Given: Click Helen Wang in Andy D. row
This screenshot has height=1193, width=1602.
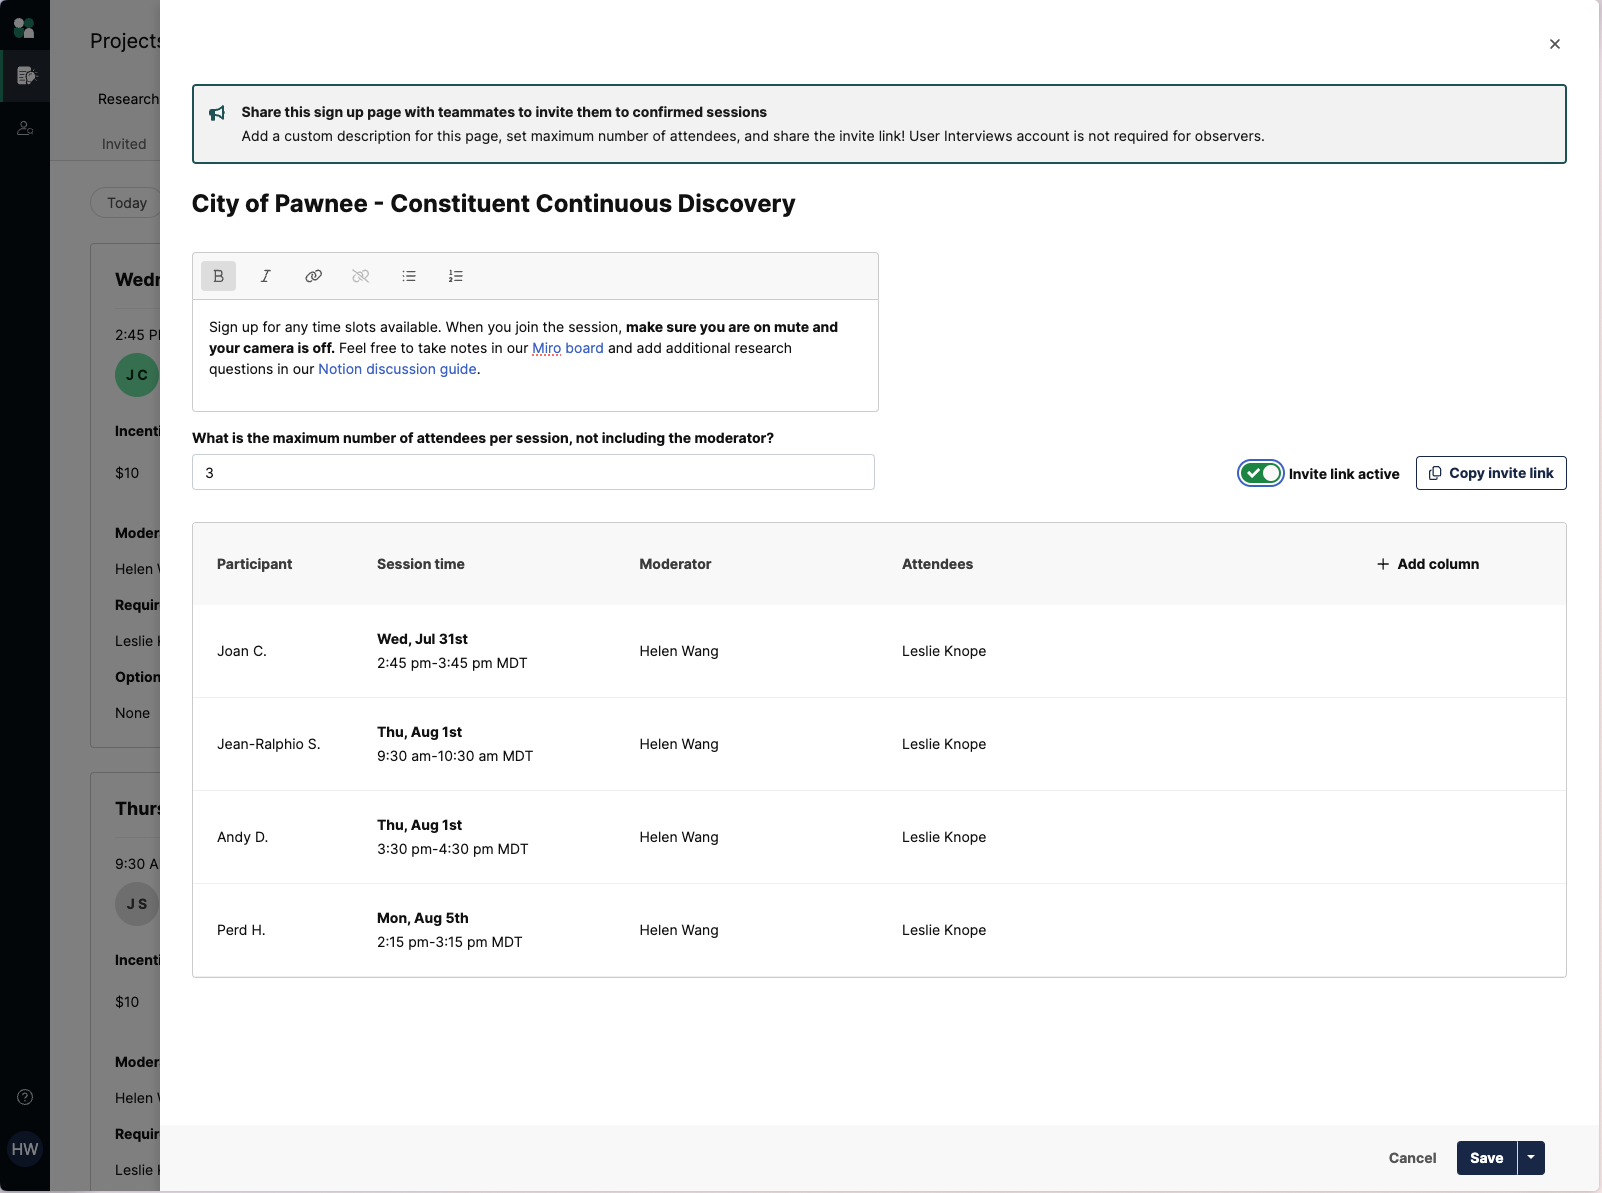Looking at the screenshot, I should coord(679,837).
